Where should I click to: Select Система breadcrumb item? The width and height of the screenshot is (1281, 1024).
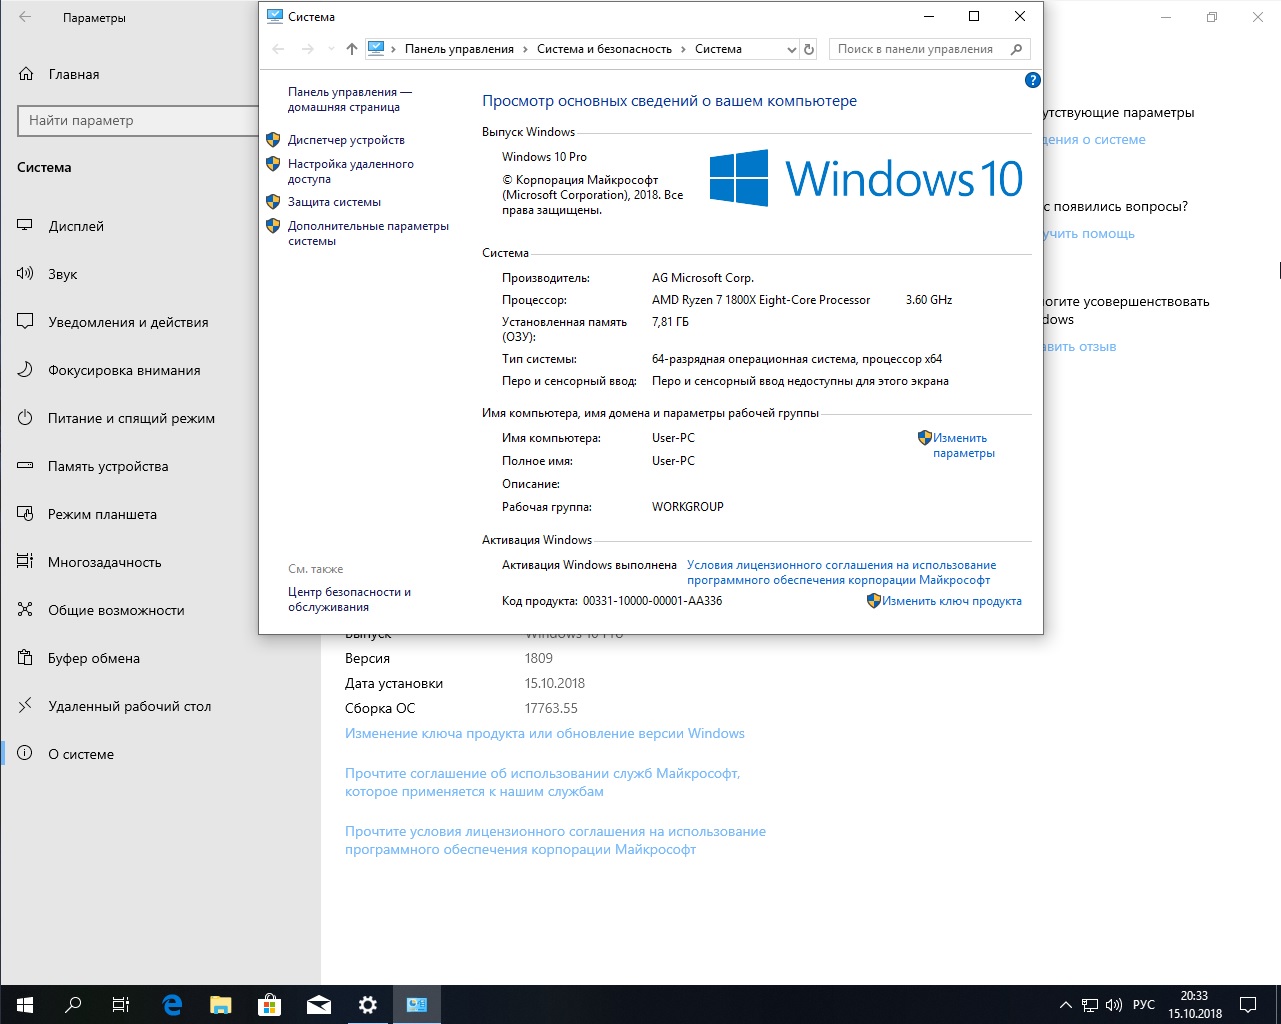click(x=718, y=49)
